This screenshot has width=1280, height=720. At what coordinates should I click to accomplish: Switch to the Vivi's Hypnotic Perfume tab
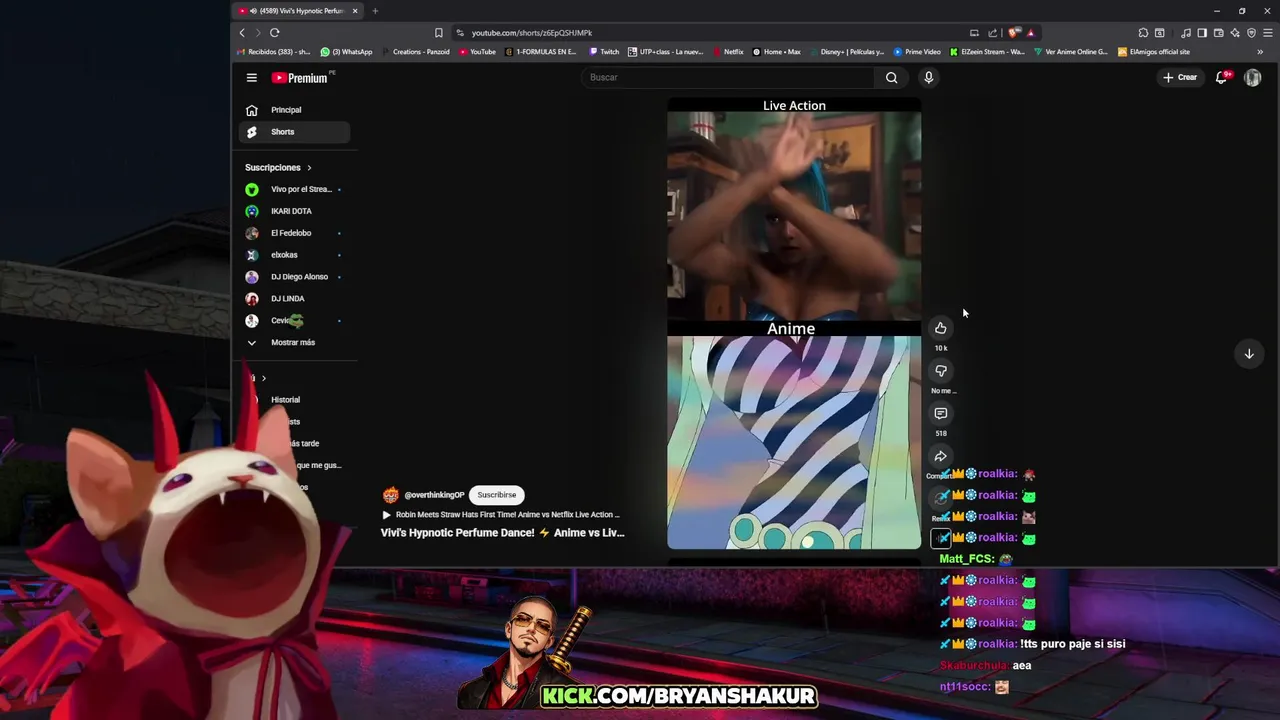[297, 11]
